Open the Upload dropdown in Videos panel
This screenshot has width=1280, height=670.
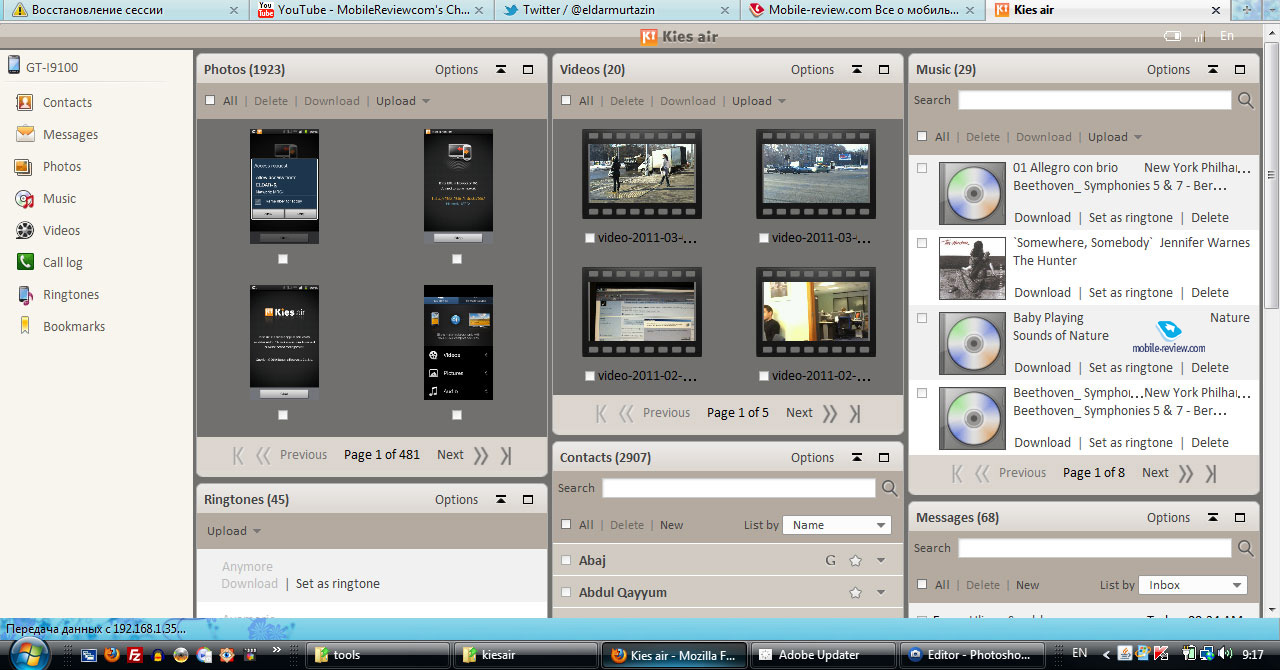759,101
